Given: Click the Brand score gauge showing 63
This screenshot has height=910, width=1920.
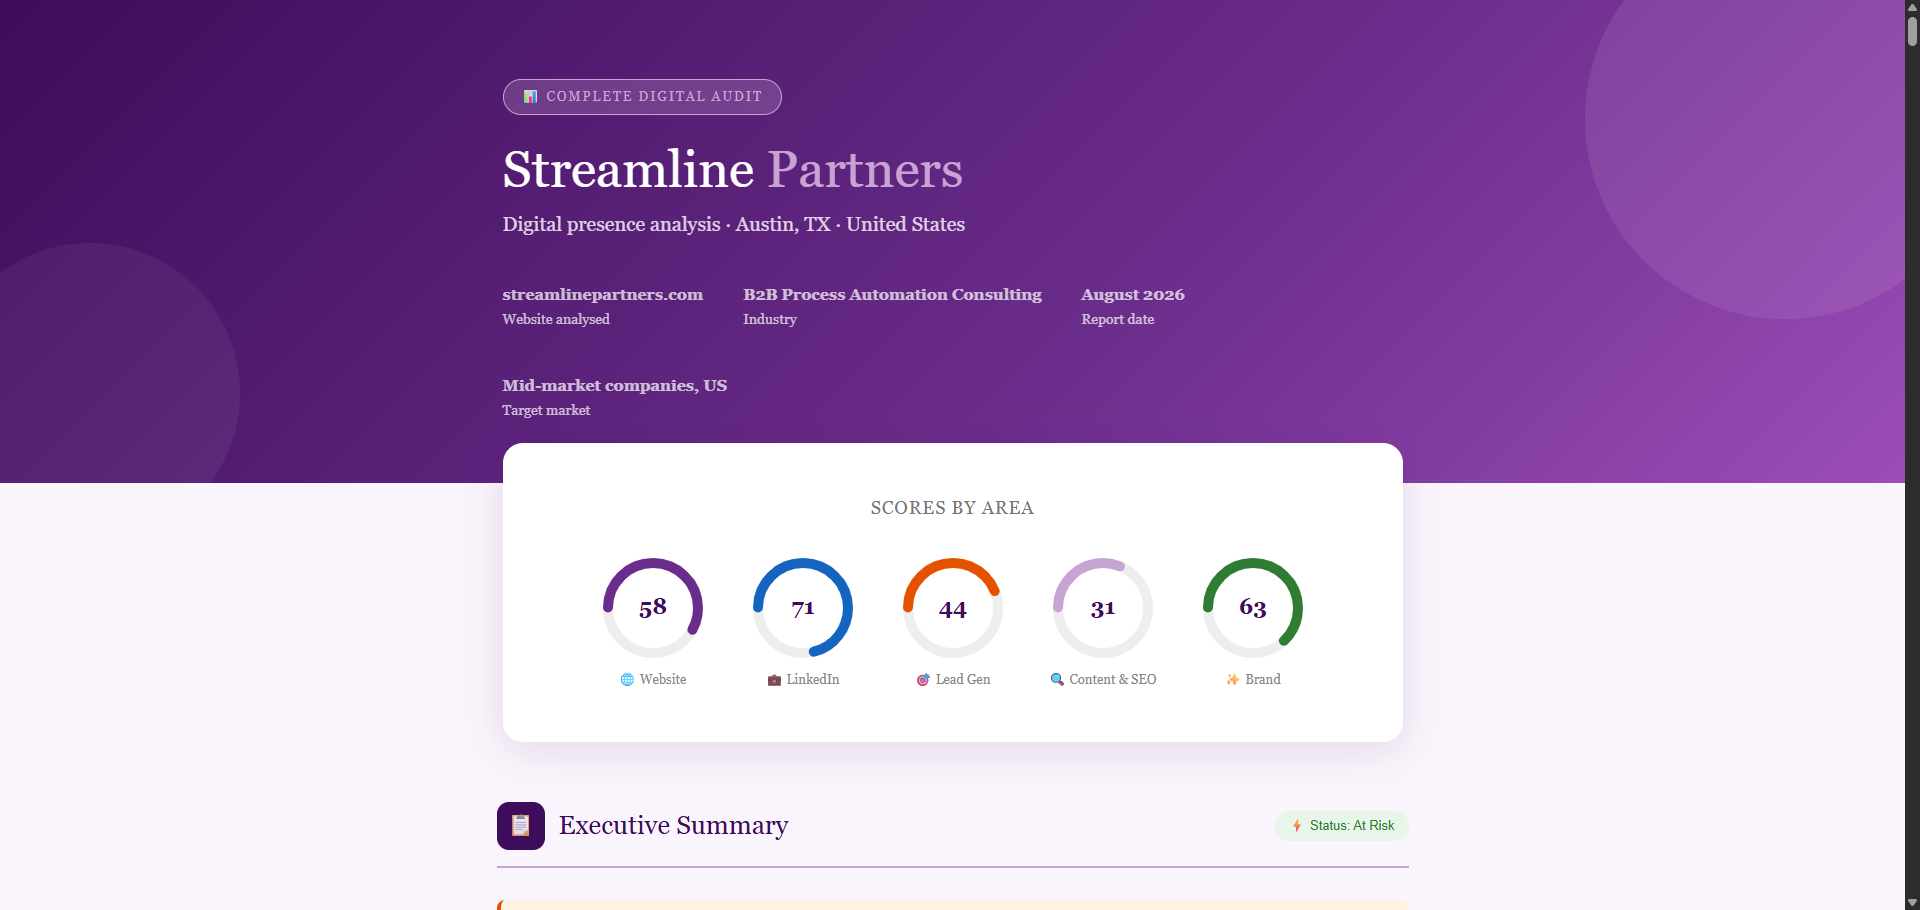Looking at the screenshot, I should point(1253,608).
